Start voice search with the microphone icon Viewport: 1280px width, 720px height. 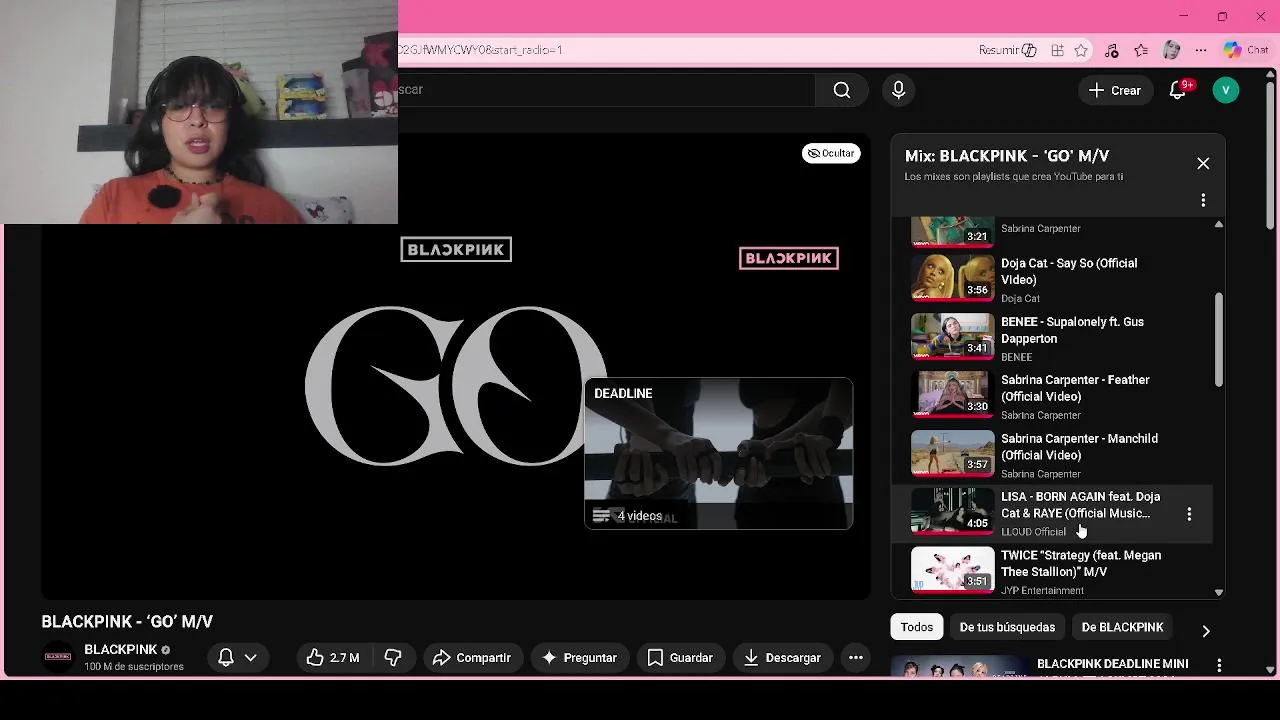[x=898, y=90]
